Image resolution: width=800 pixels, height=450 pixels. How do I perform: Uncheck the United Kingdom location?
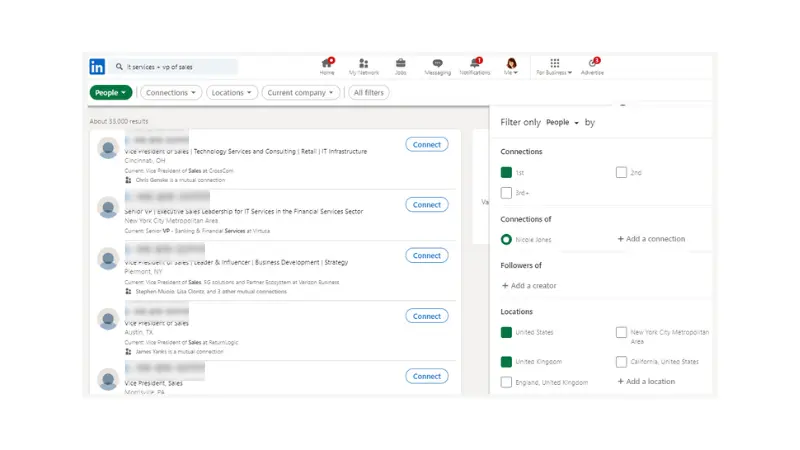point(506,362)
